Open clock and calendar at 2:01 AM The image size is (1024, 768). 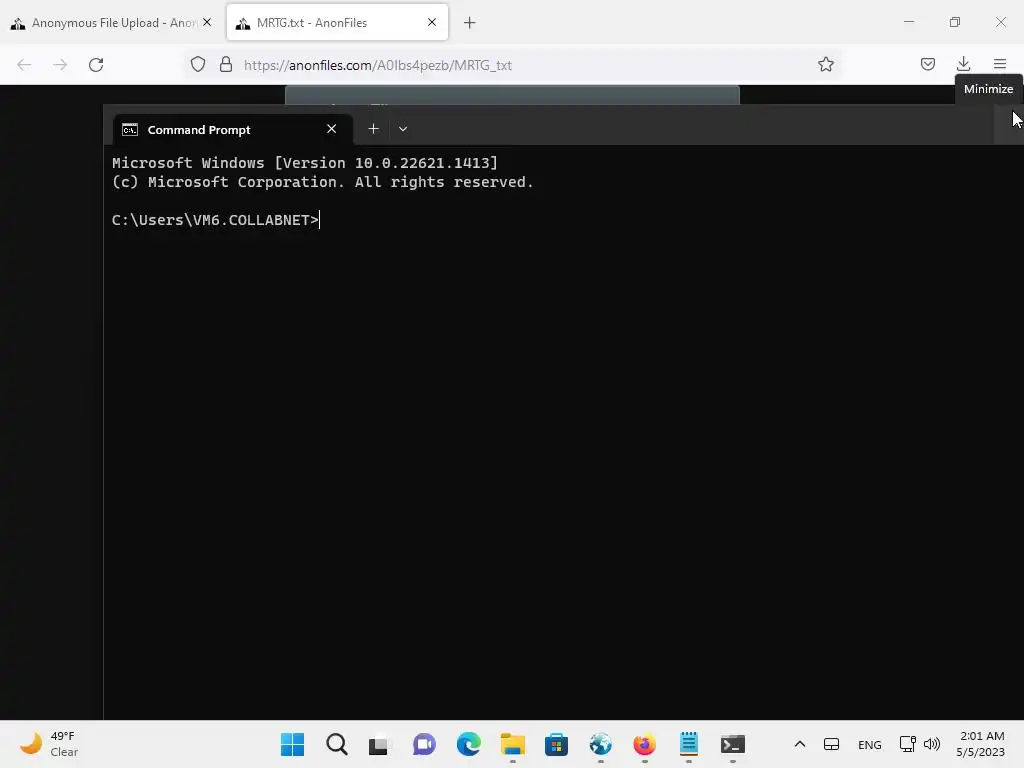981,744
